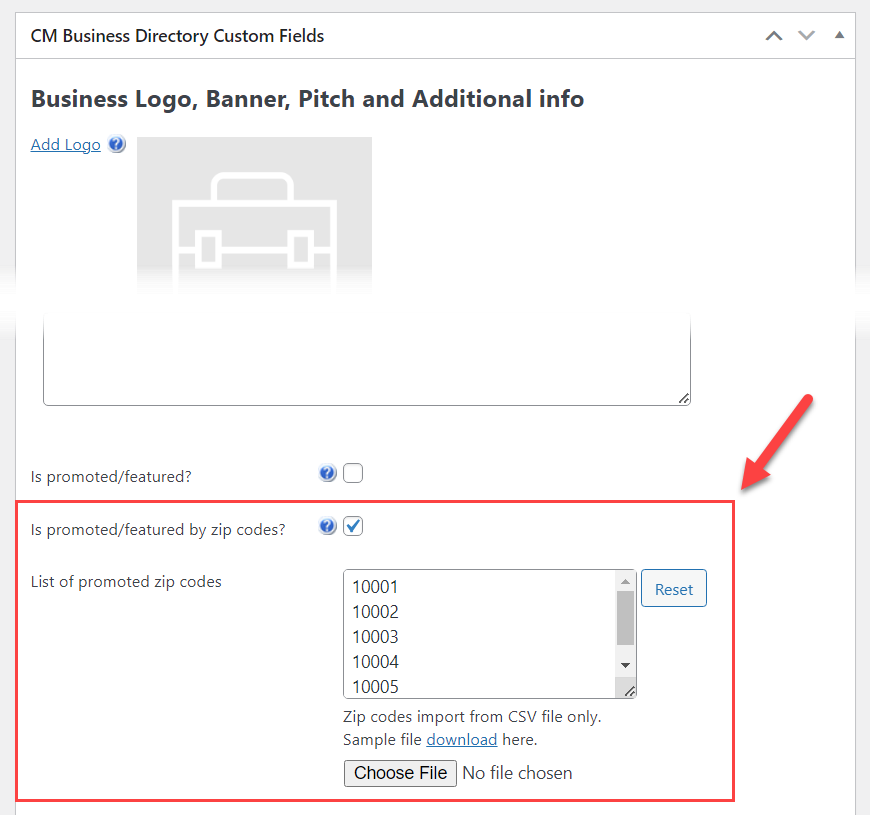Click the zip code 10002 line
The height and width of the screenshot is (815, 870).
point(376,612)
